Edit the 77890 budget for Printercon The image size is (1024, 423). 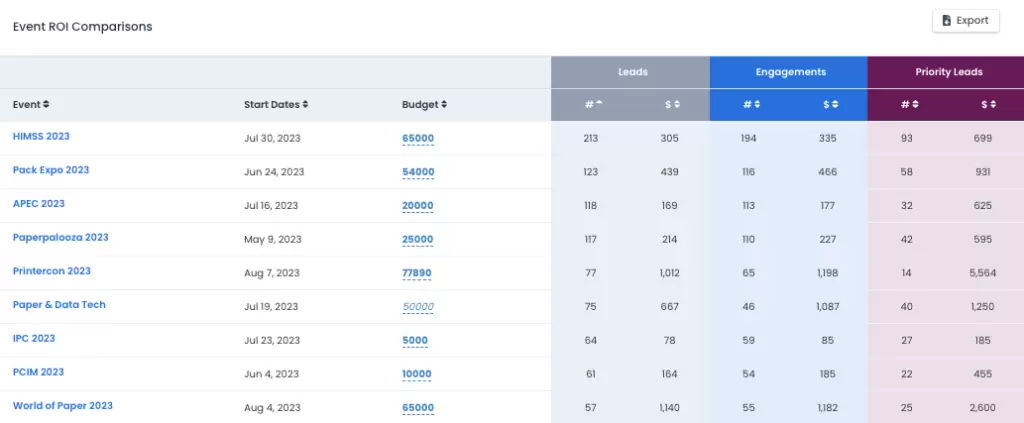[417, 274]
